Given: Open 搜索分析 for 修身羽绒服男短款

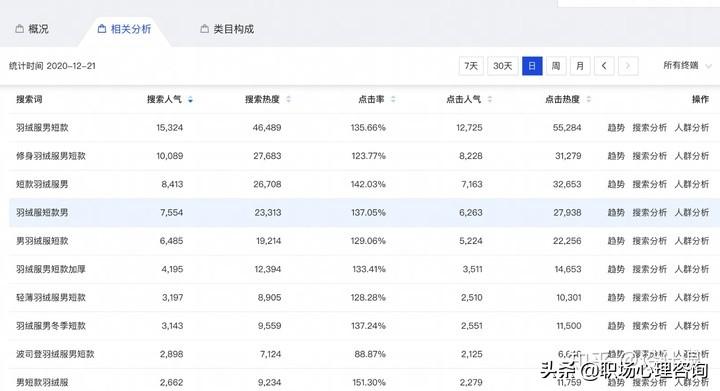Looking at the screenshot, I should (x=649, y=156).
